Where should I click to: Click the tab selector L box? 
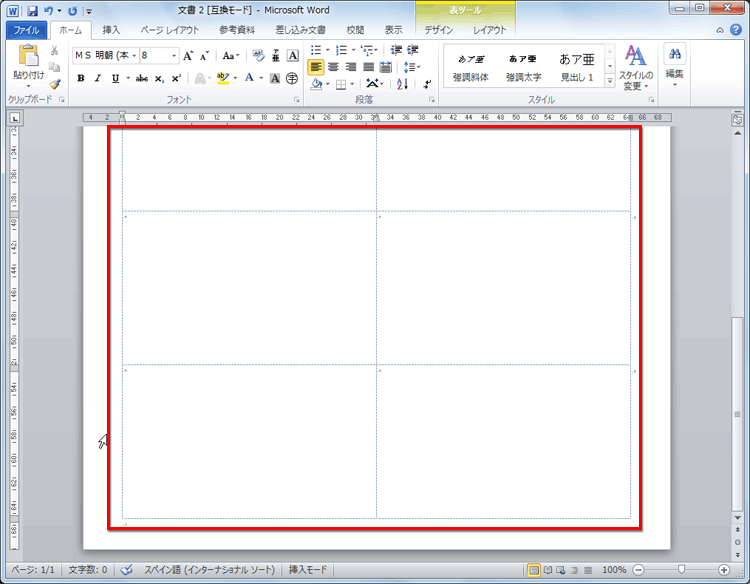pos(15,118)
